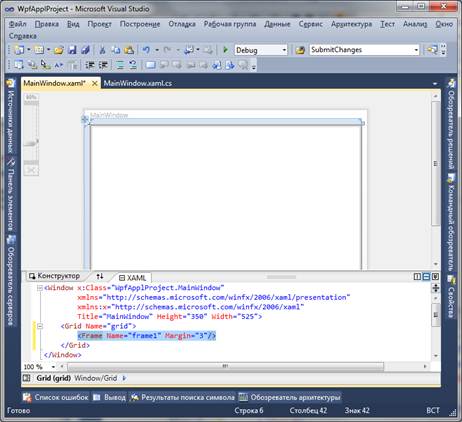Click the designer vertical scrollbar
Viewport: 462px width, 422px height.
[x=435, y=163]
